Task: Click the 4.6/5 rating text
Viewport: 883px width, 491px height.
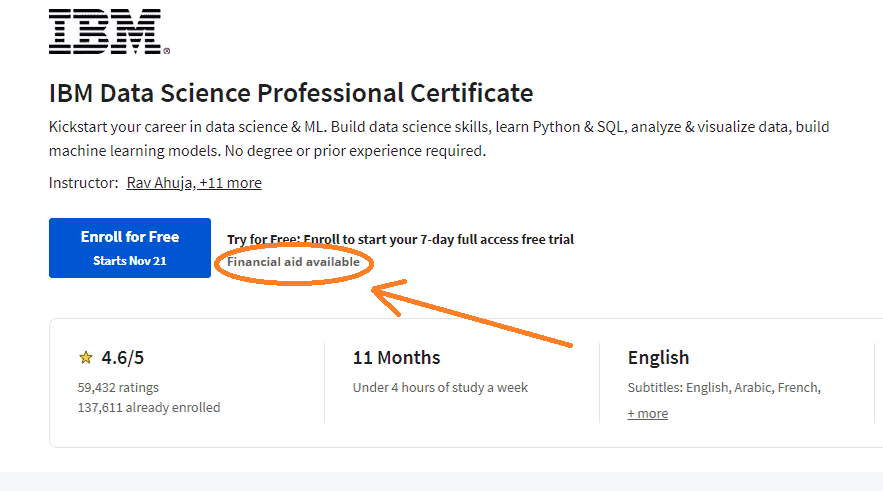Action: pyautogui.click(x=123, y=358)
